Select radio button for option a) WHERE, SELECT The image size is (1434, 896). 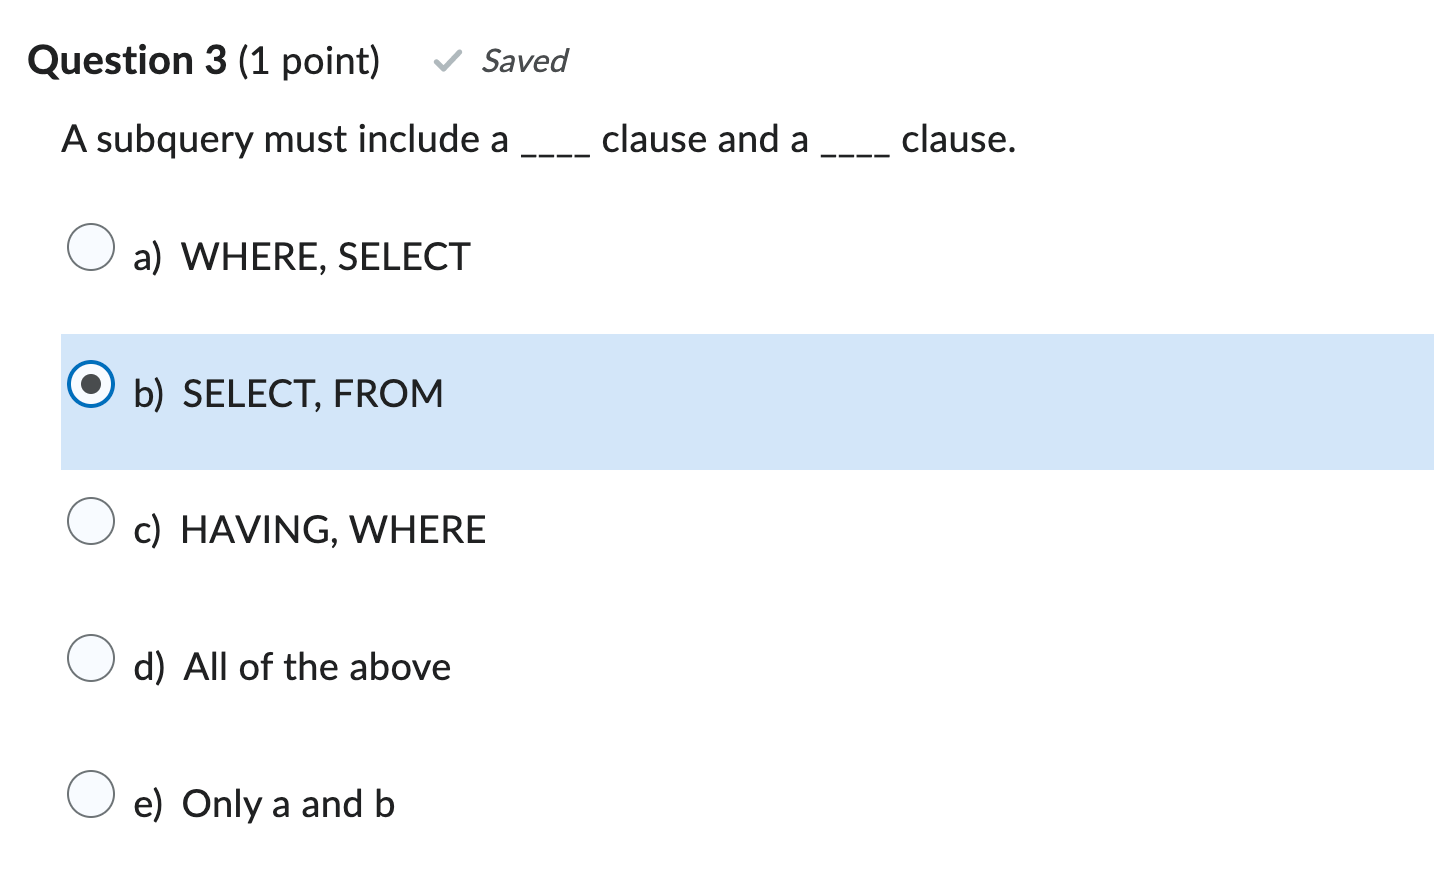point(90,247)
